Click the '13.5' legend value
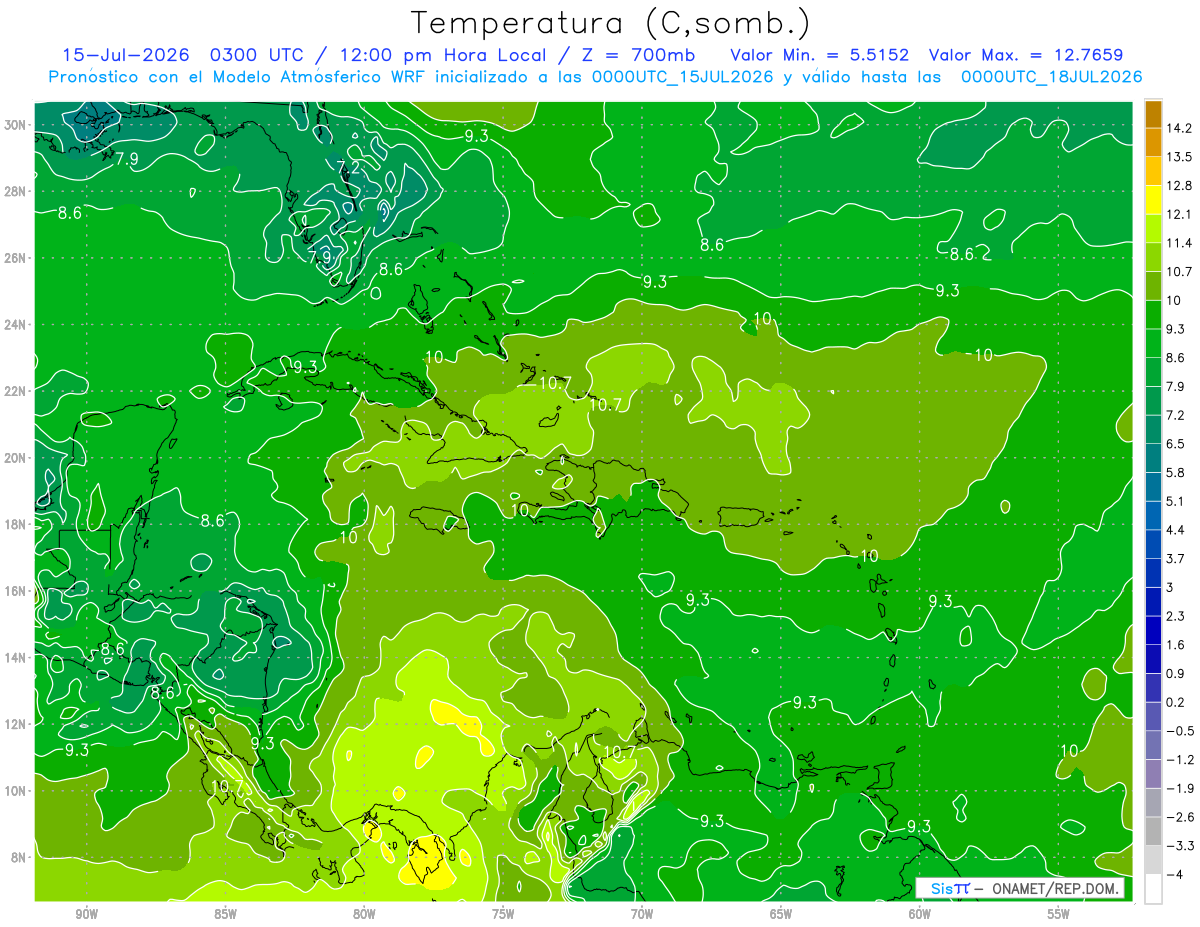 click(1179, 157)
